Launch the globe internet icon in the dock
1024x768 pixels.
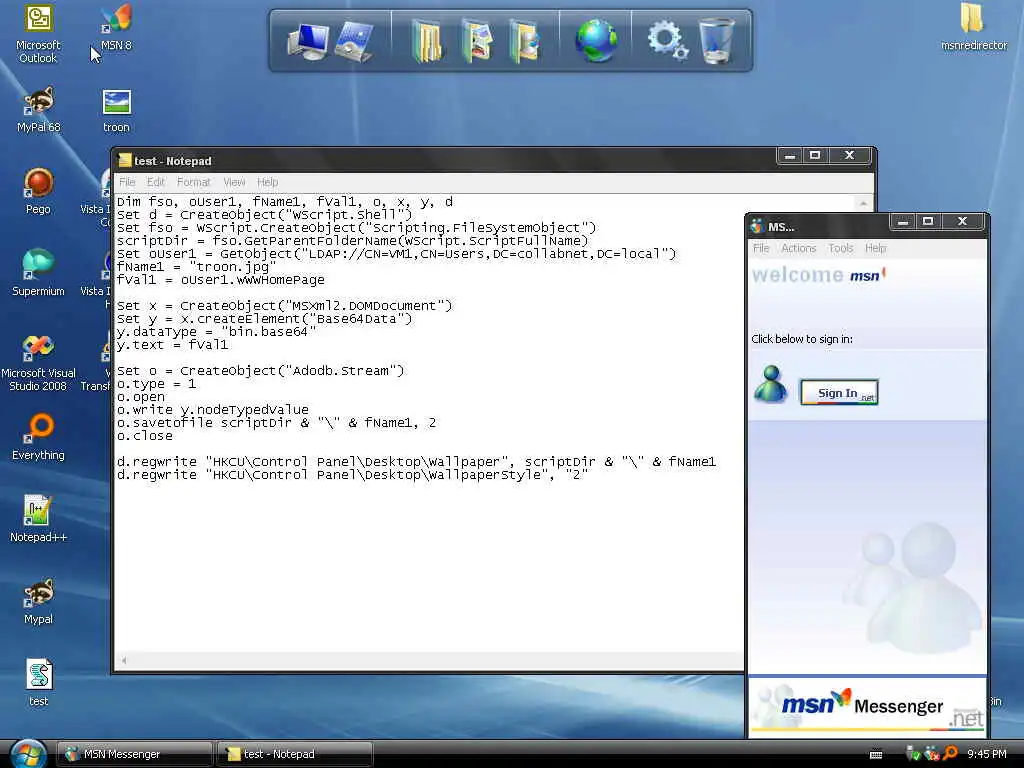596,40
